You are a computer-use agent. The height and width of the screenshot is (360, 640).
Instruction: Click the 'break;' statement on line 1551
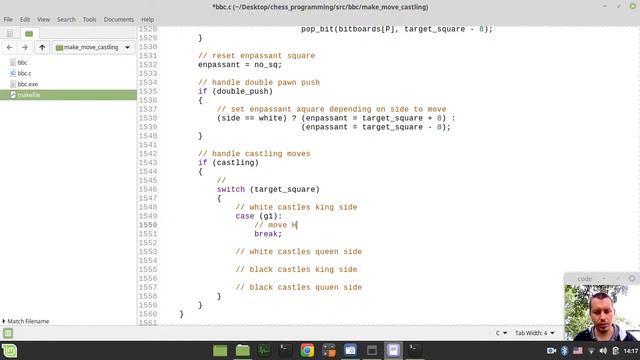tap(268, 234)
